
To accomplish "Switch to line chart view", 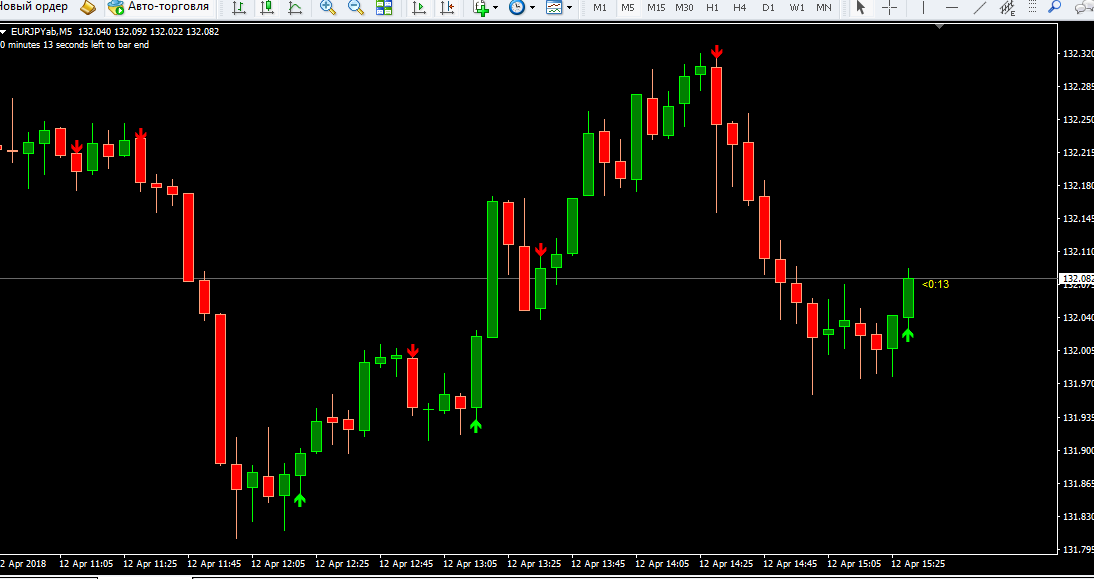I will tap(294, 8).
